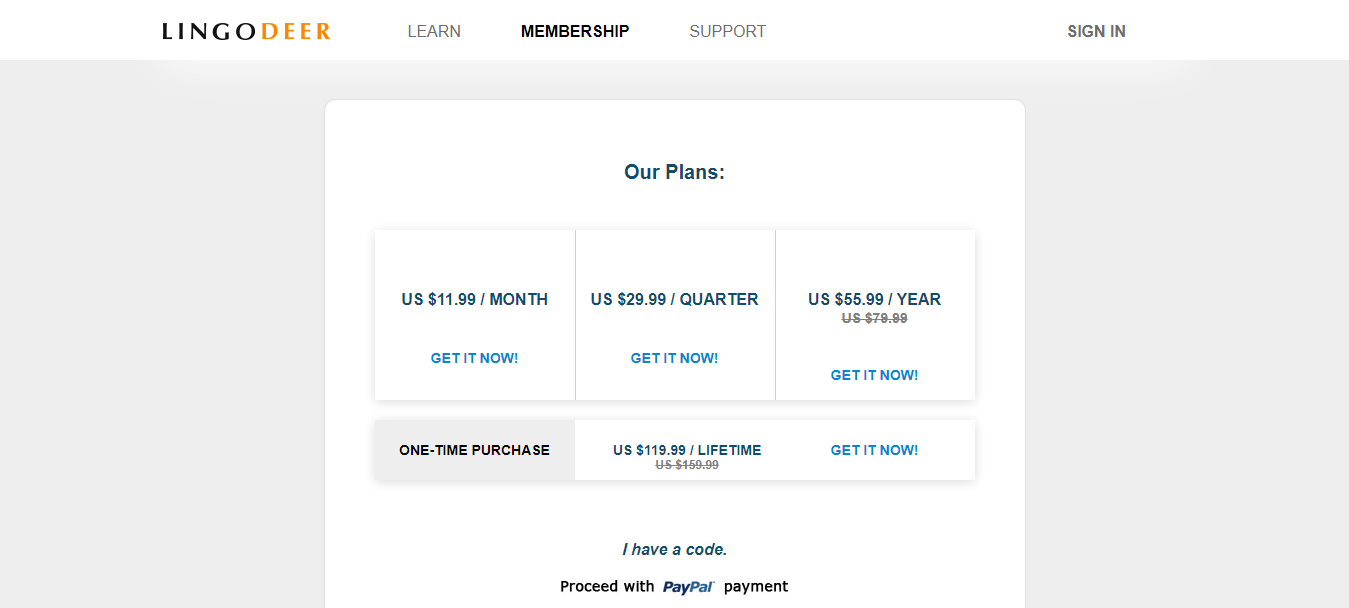1349x608 pixels.
Task: Click the US $119.99 / LIFETIME price text
Action: [x=687, y=450]
